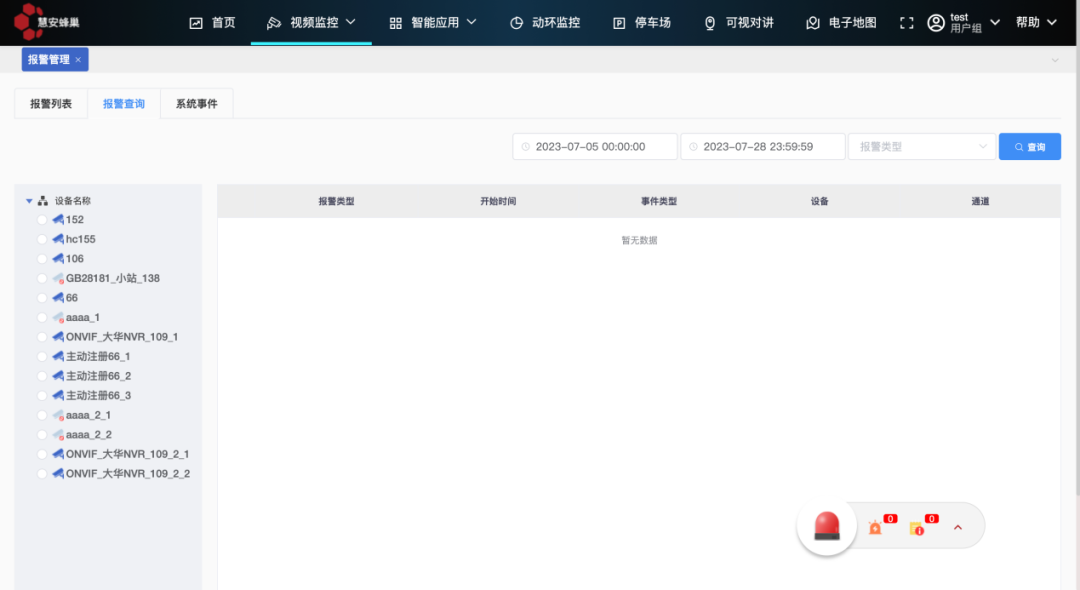Click the camera icon next to hc155

click(x=58, y=239)
